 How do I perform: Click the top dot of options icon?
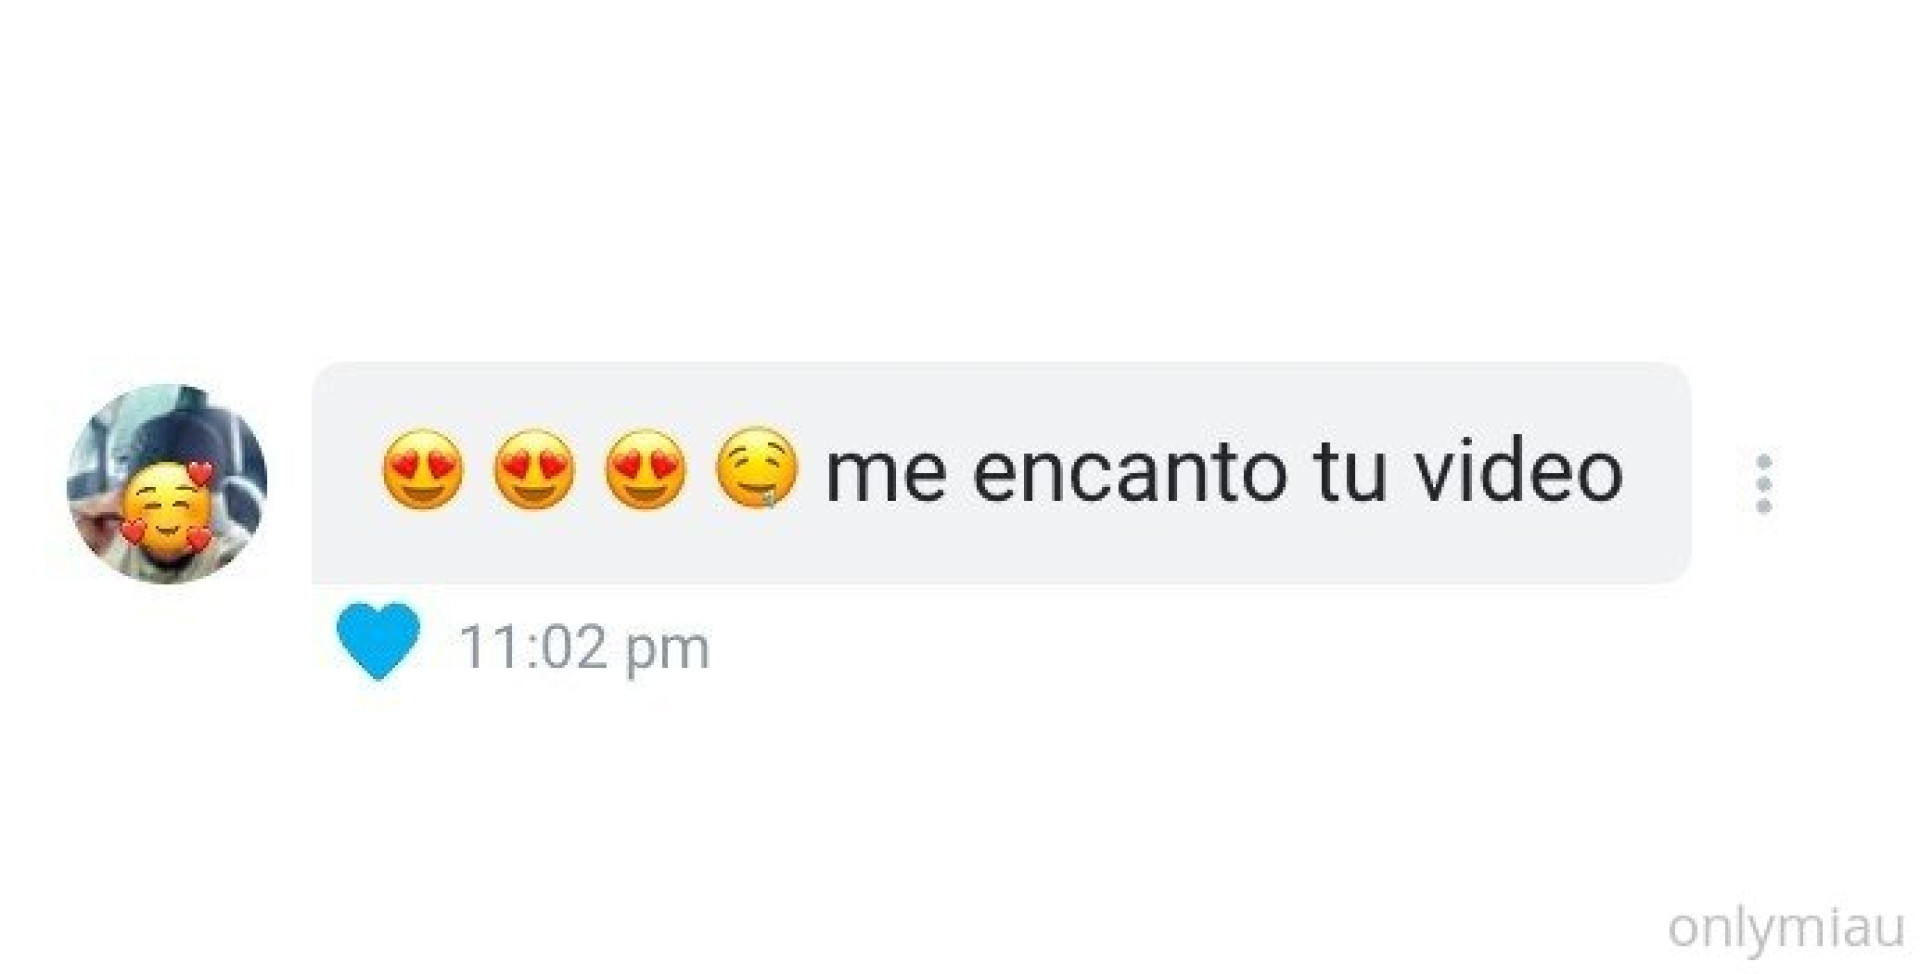point(1764,462)
